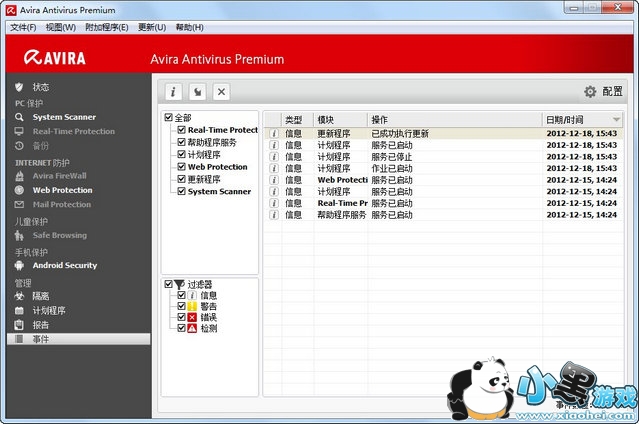Click the shield icon beside 状态
The height and width of the screenshot is (424, 639).
click(x=19, y=87)
